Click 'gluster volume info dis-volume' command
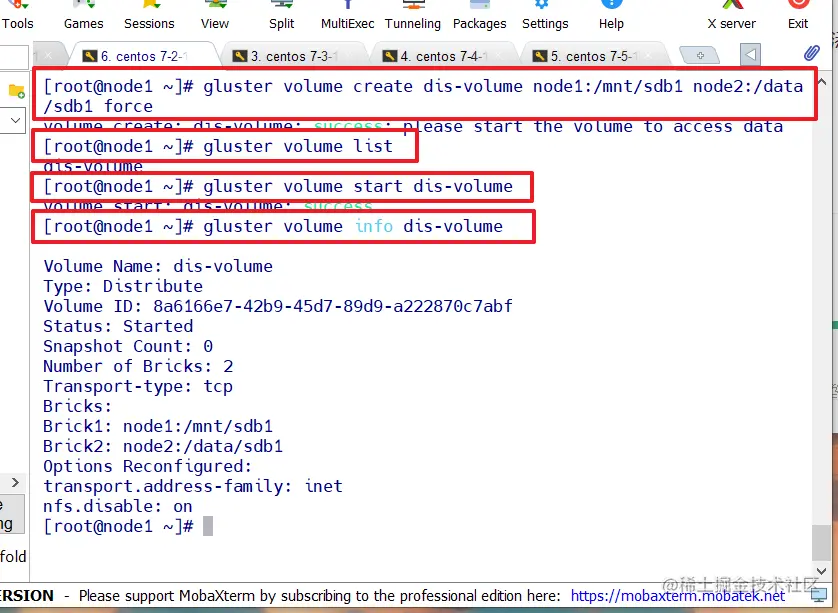 coord(353,227)
